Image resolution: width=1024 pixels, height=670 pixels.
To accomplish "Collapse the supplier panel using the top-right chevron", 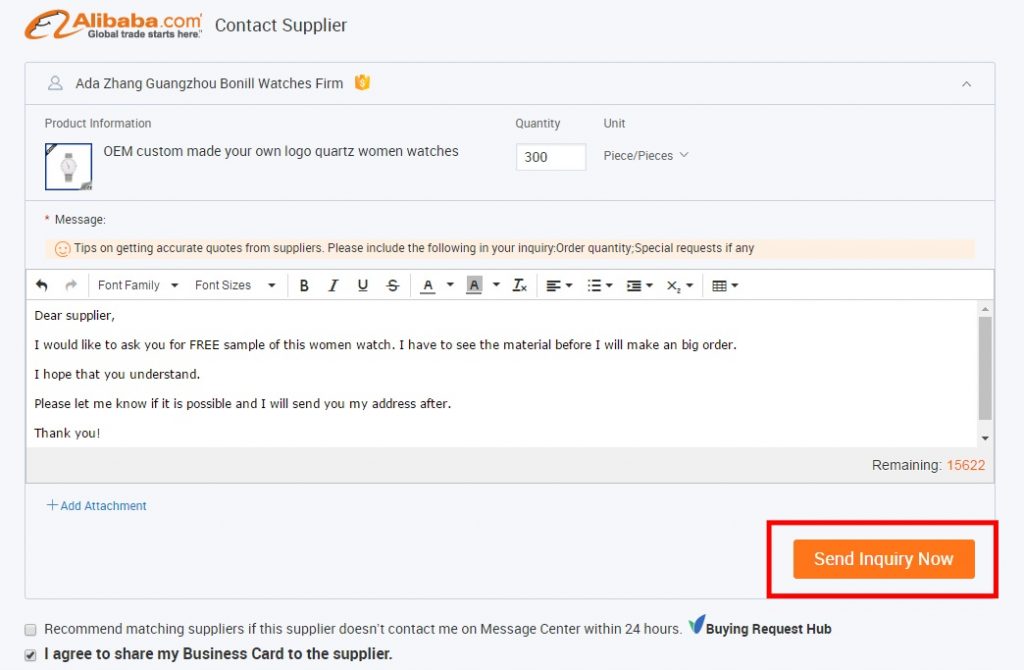I will click(966, 84).
